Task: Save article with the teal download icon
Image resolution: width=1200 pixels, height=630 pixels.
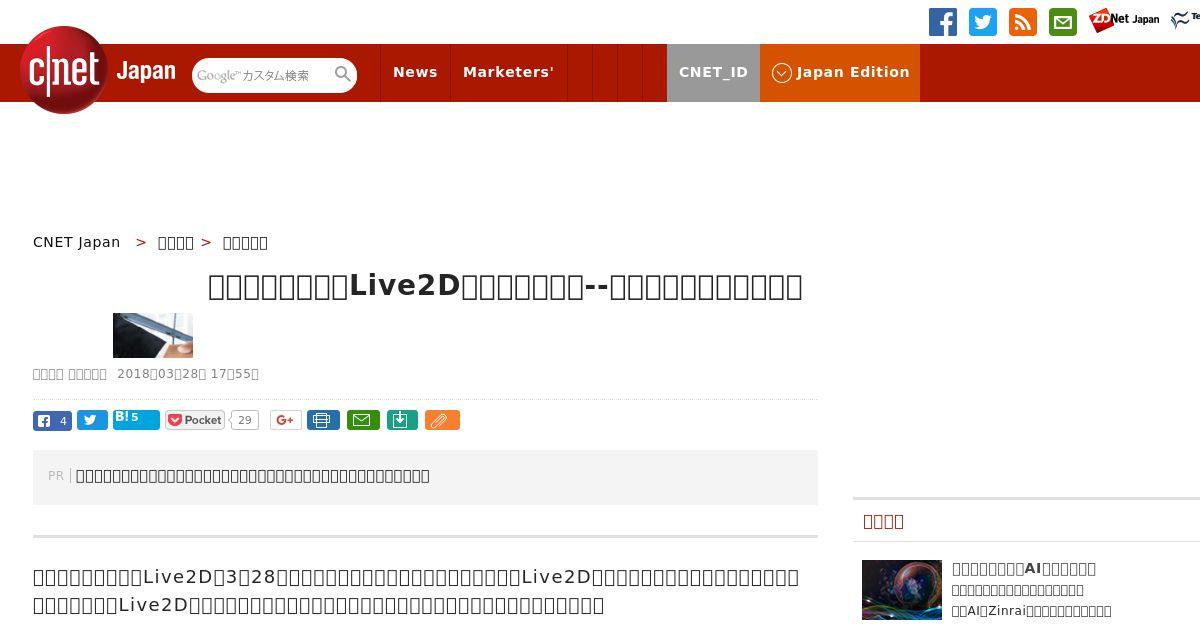Action: 401,420
